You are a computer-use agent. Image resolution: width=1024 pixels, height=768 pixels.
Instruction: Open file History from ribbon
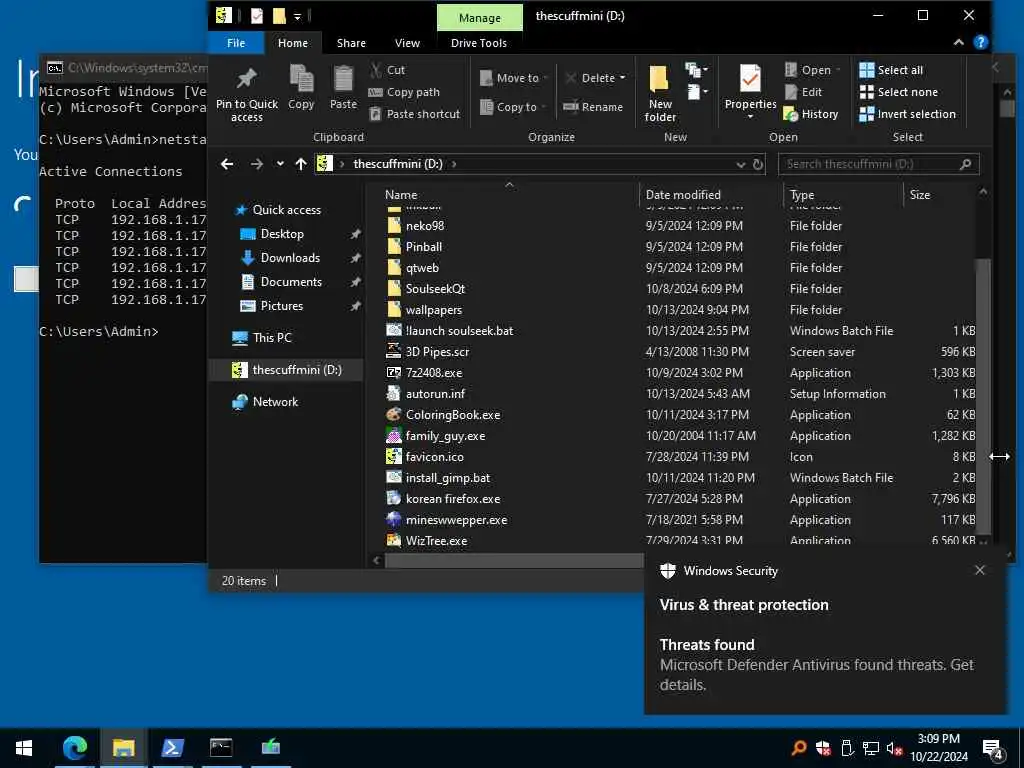[x=810, y=114]
